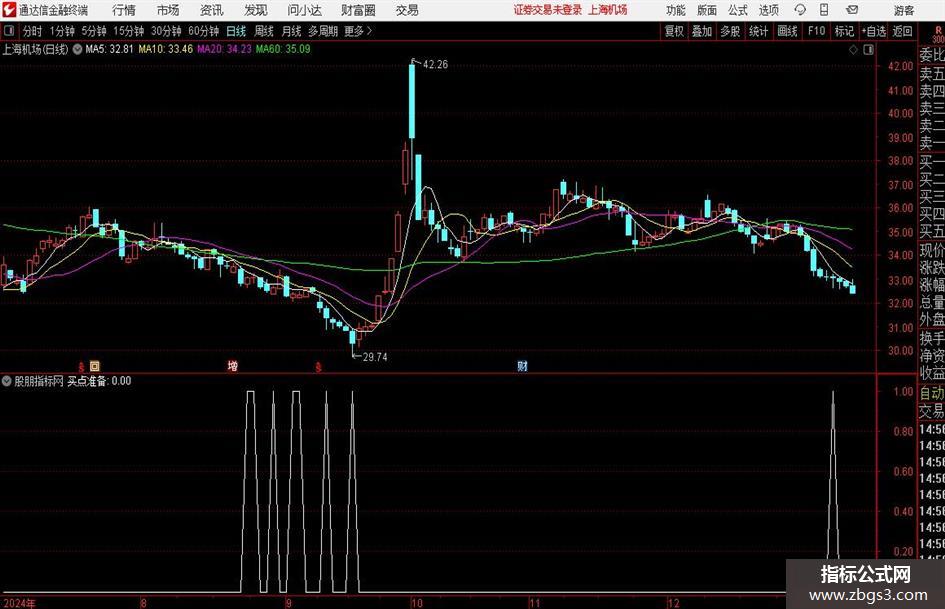Open the 公式 menu
This screenshot has width=945, height=609.
click(x=738, y=10)
